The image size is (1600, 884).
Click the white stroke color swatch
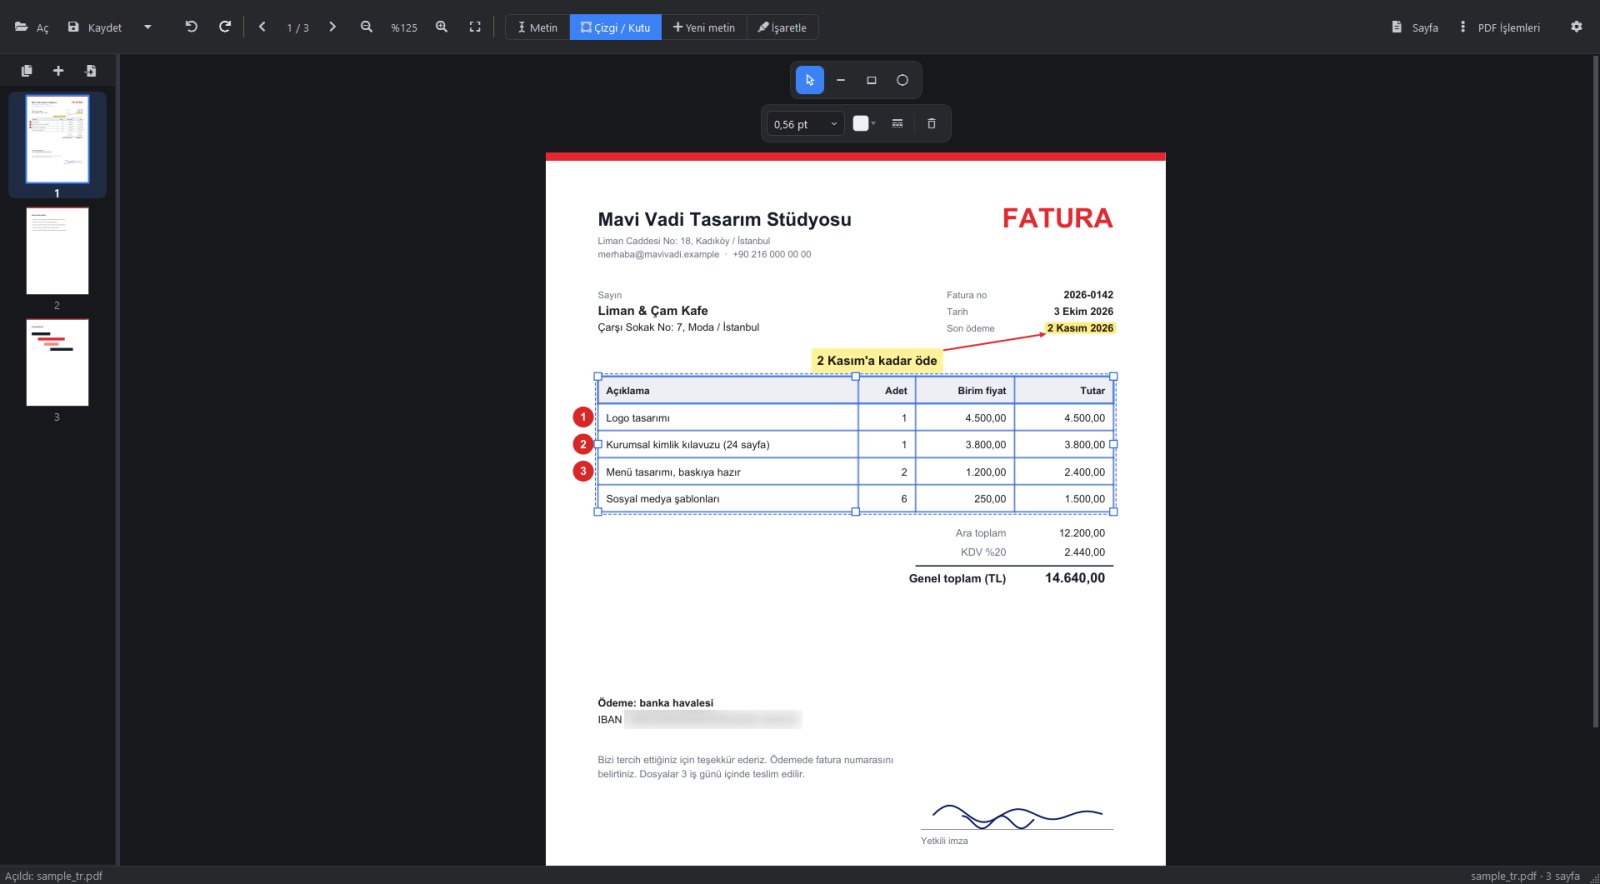860,124
